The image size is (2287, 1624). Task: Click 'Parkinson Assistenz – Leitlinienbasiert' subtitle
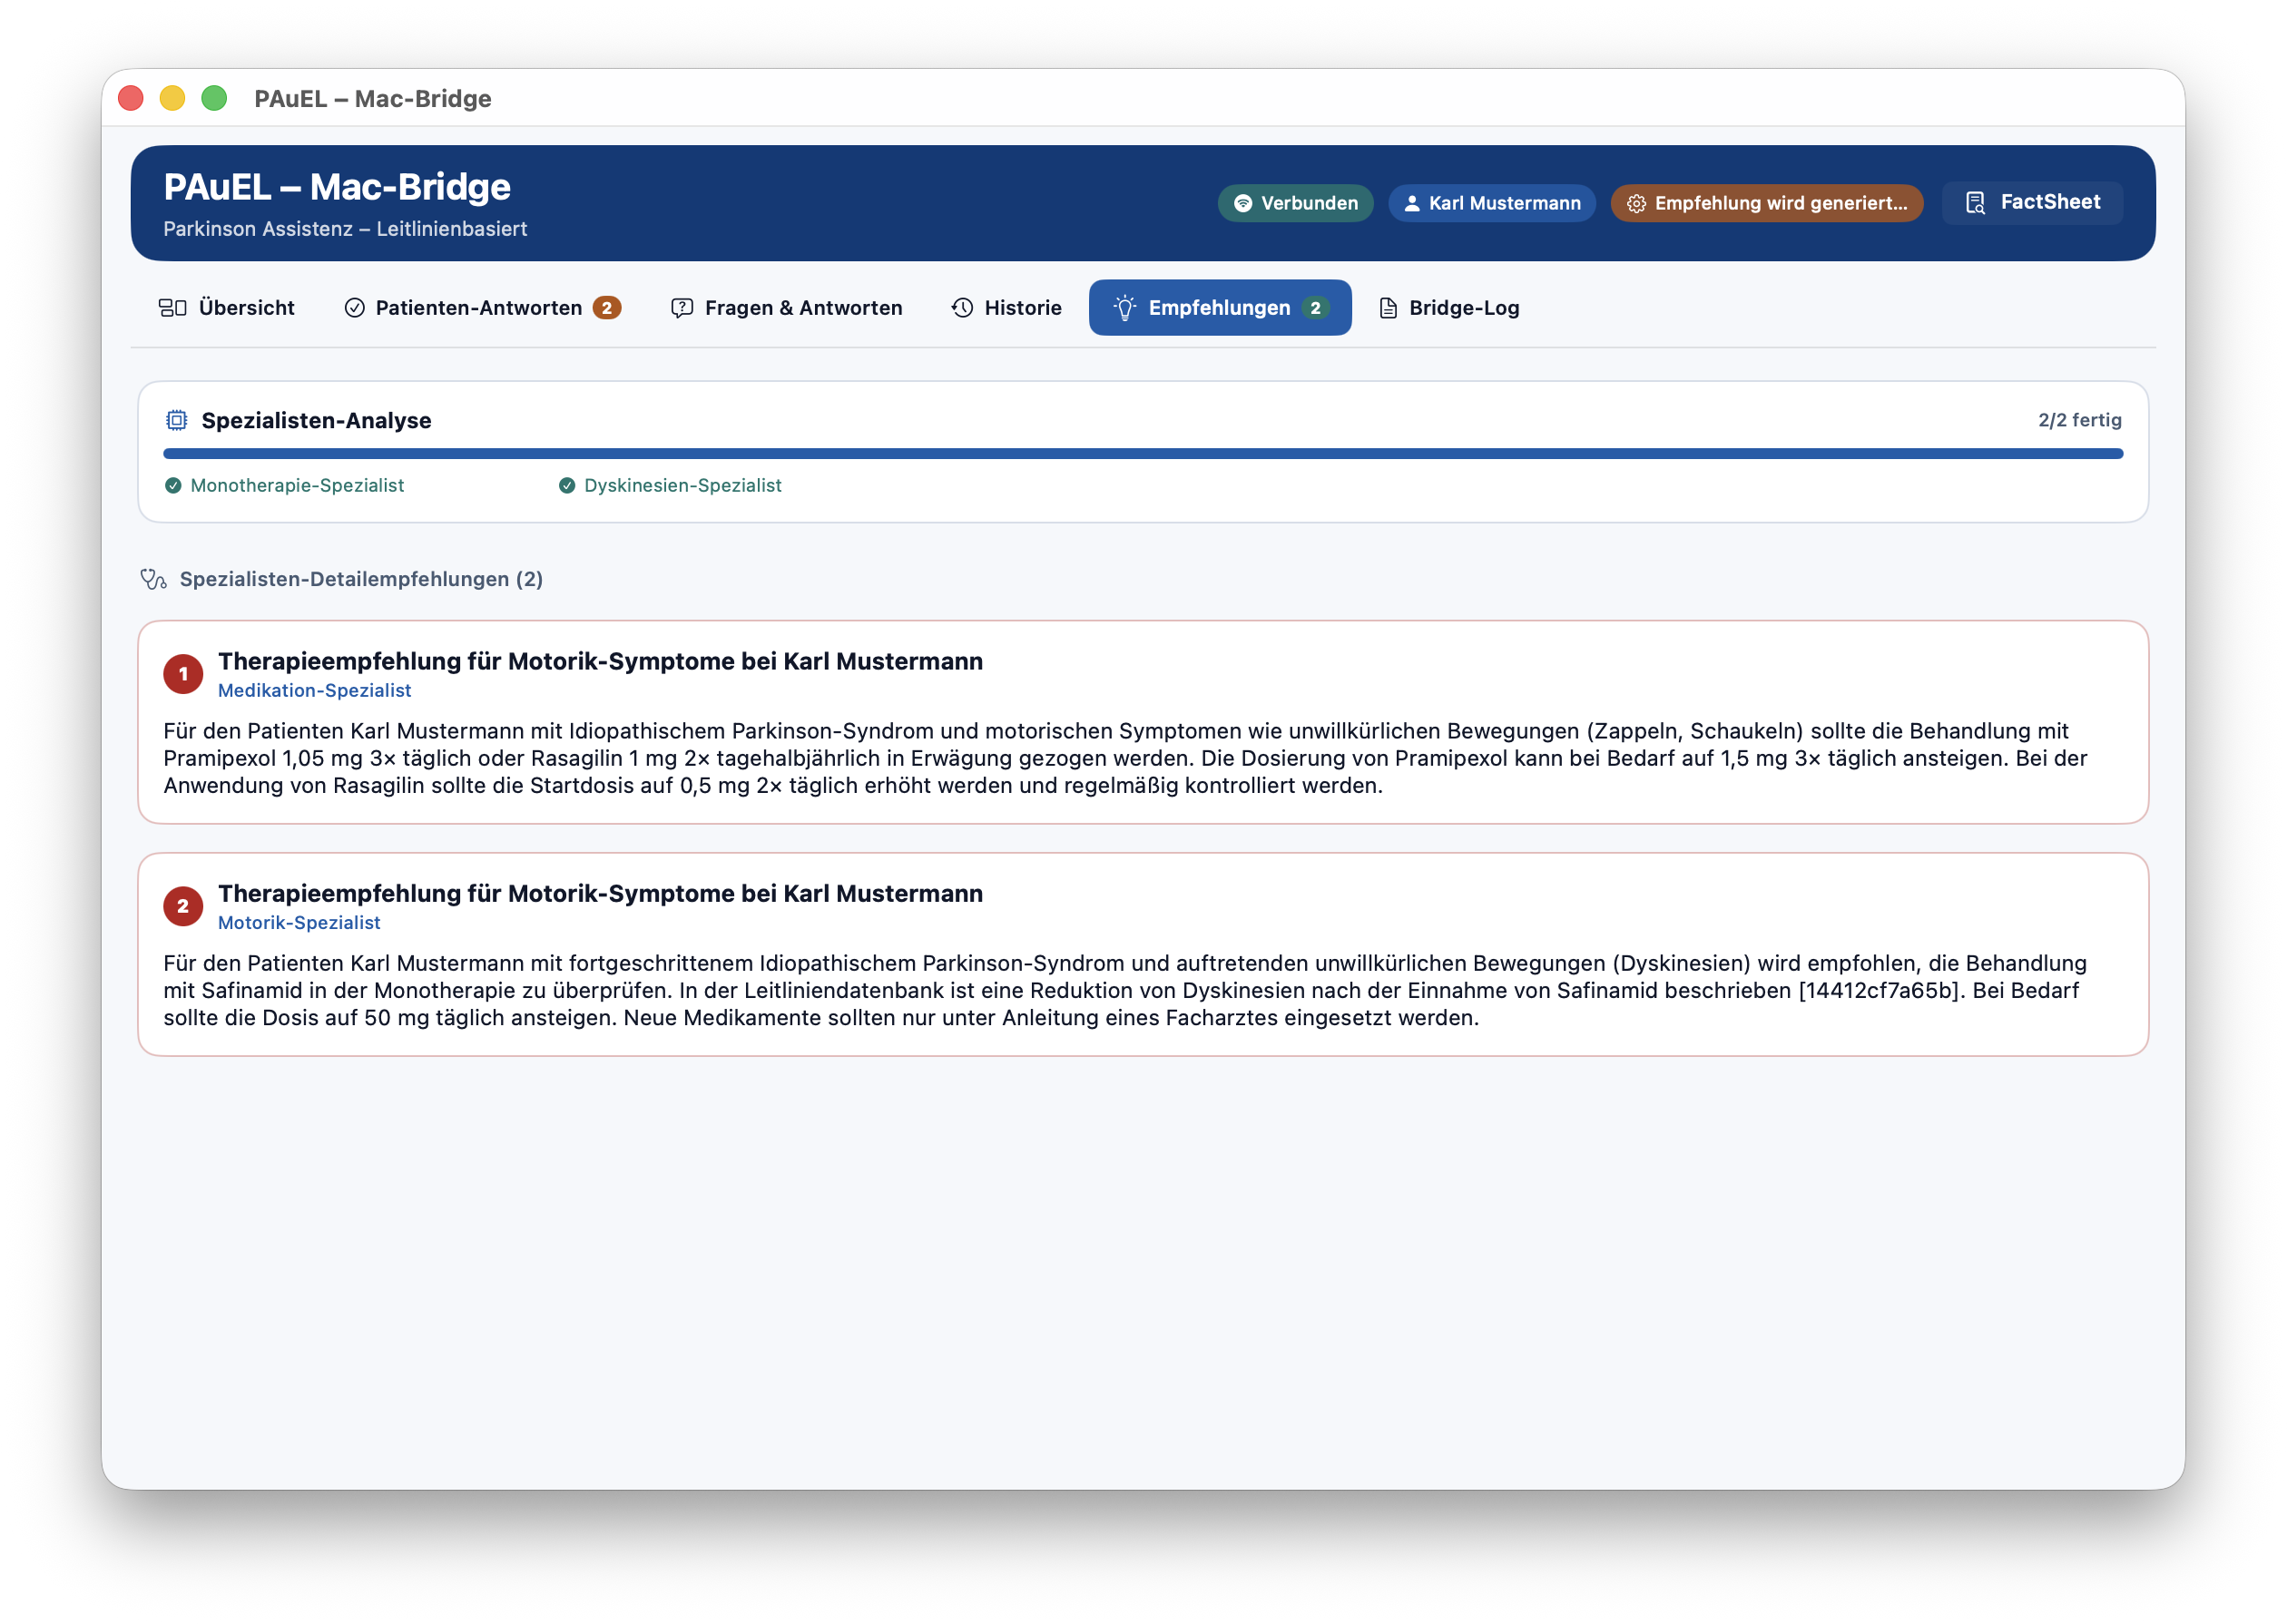click(x=345, y=229)
